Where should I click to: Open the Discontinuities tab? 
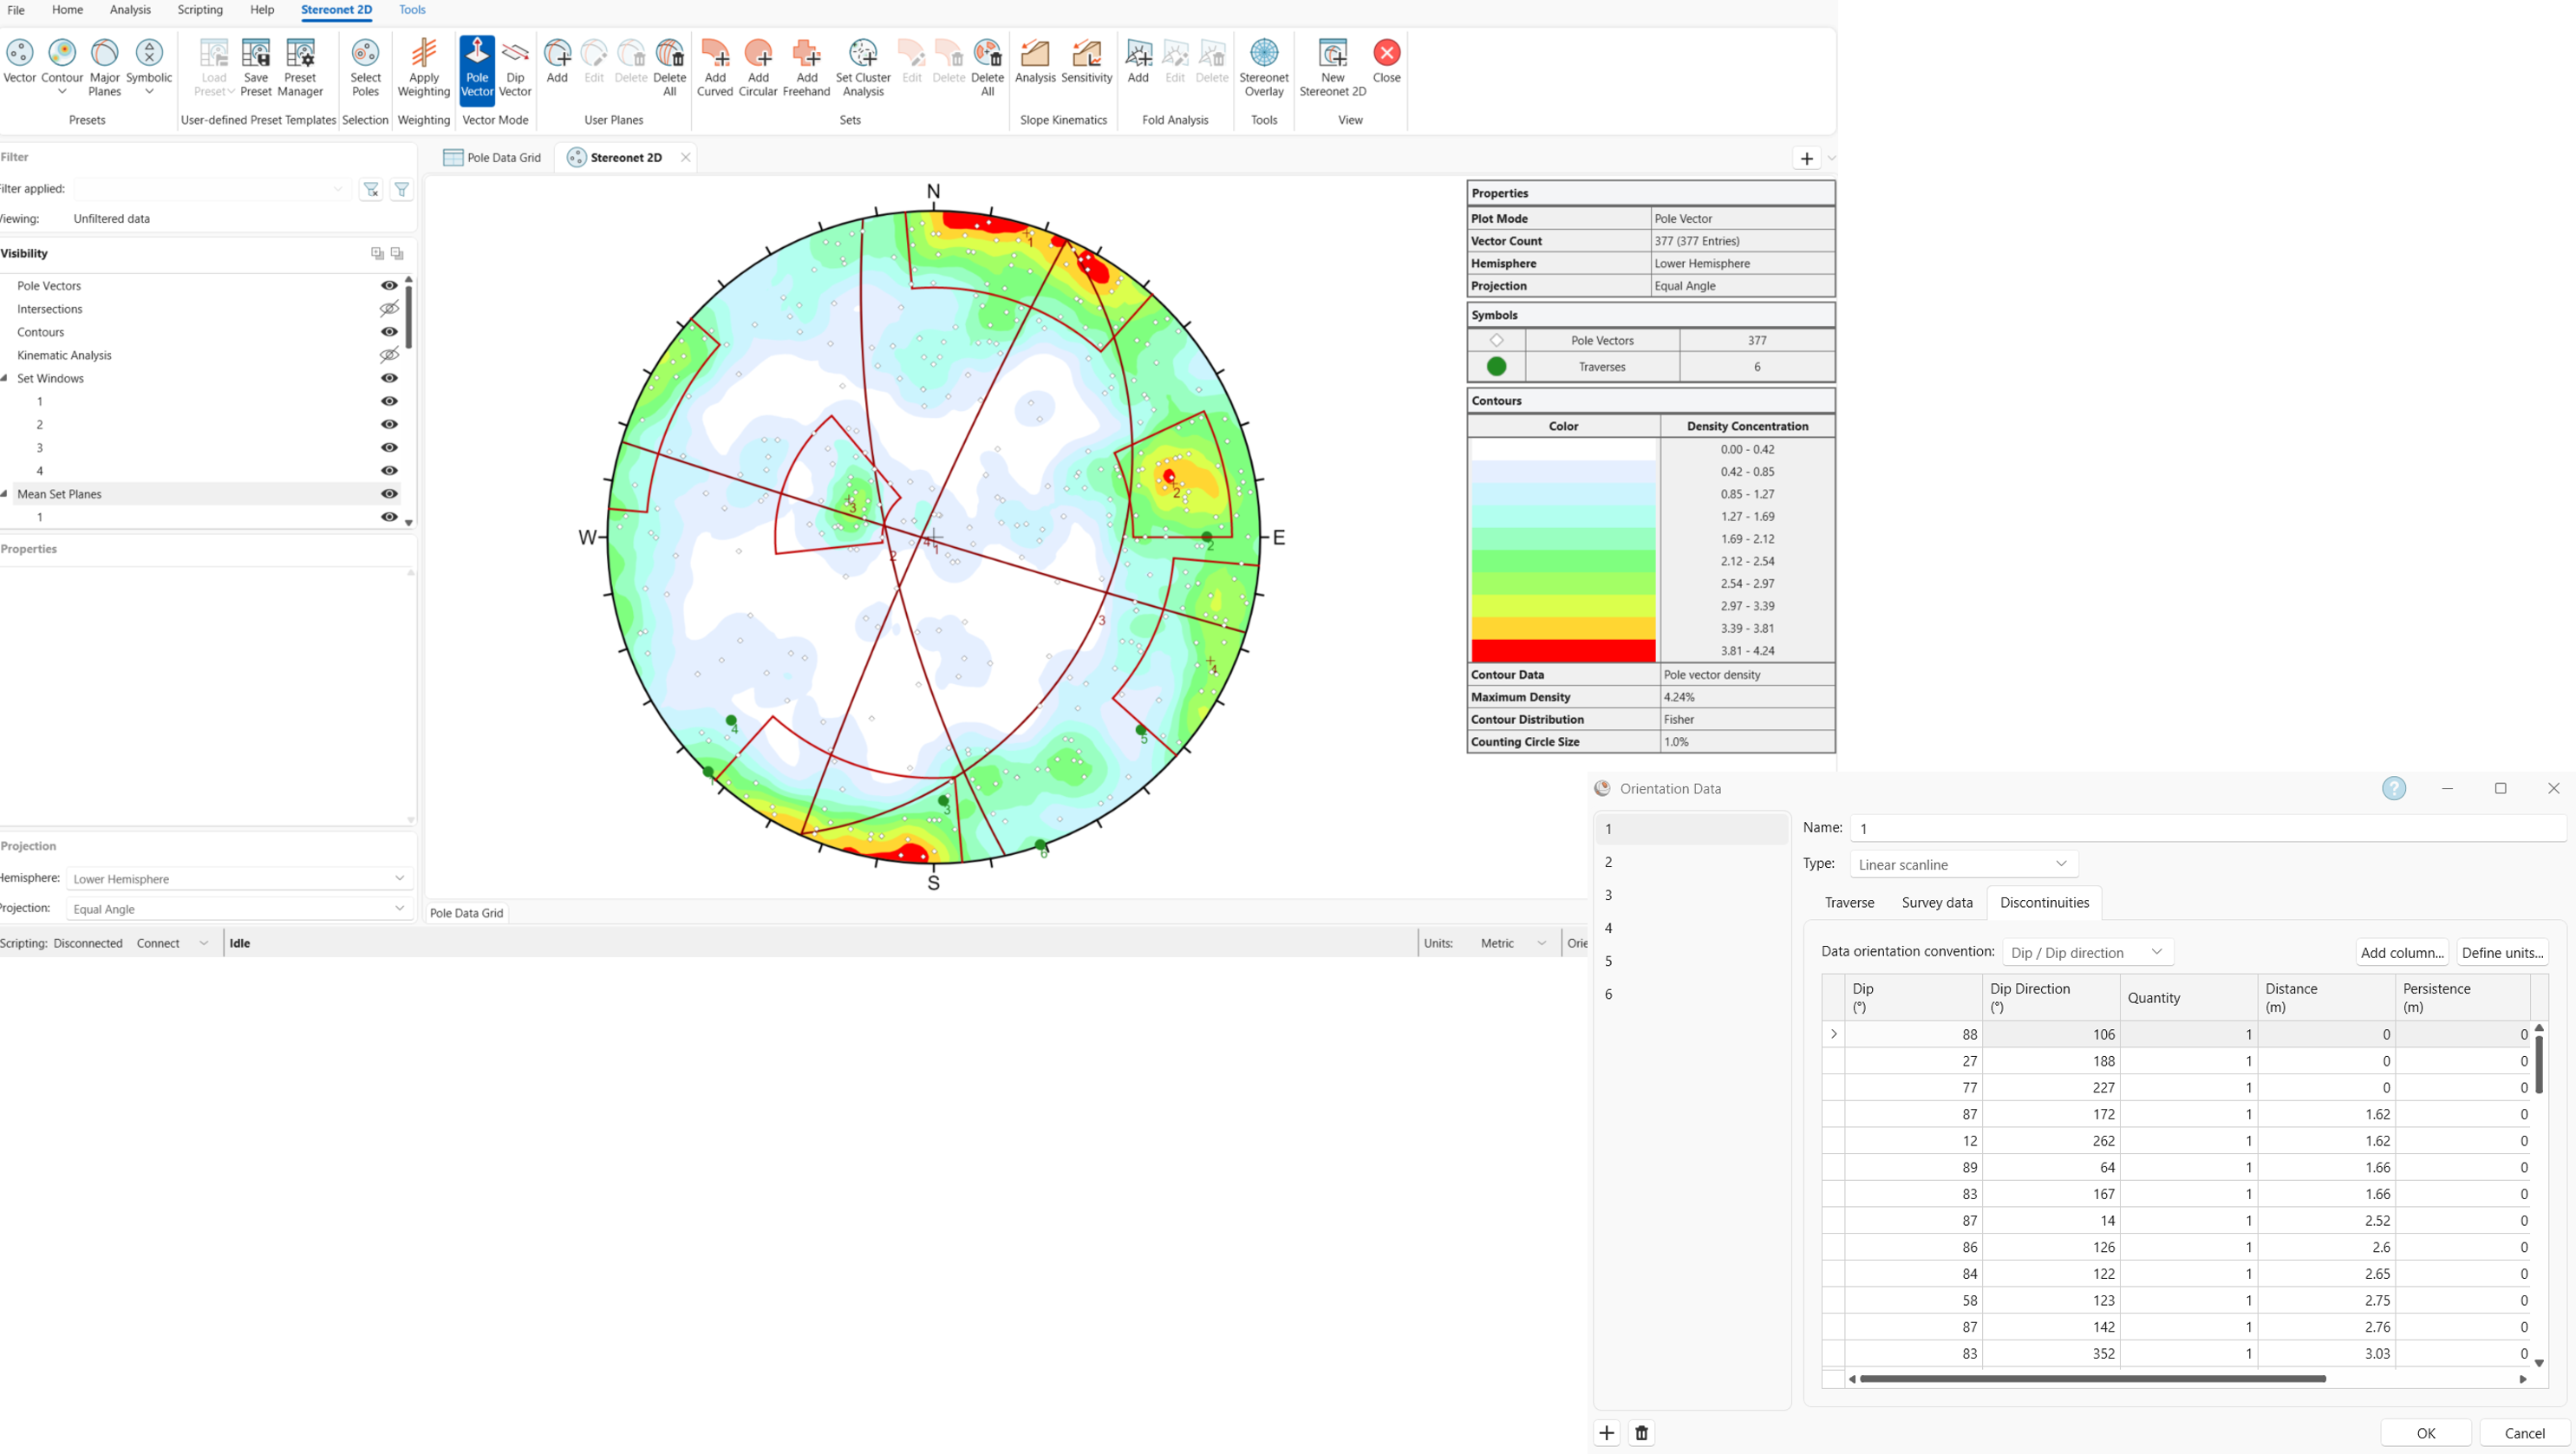(x=2044, y=902)
